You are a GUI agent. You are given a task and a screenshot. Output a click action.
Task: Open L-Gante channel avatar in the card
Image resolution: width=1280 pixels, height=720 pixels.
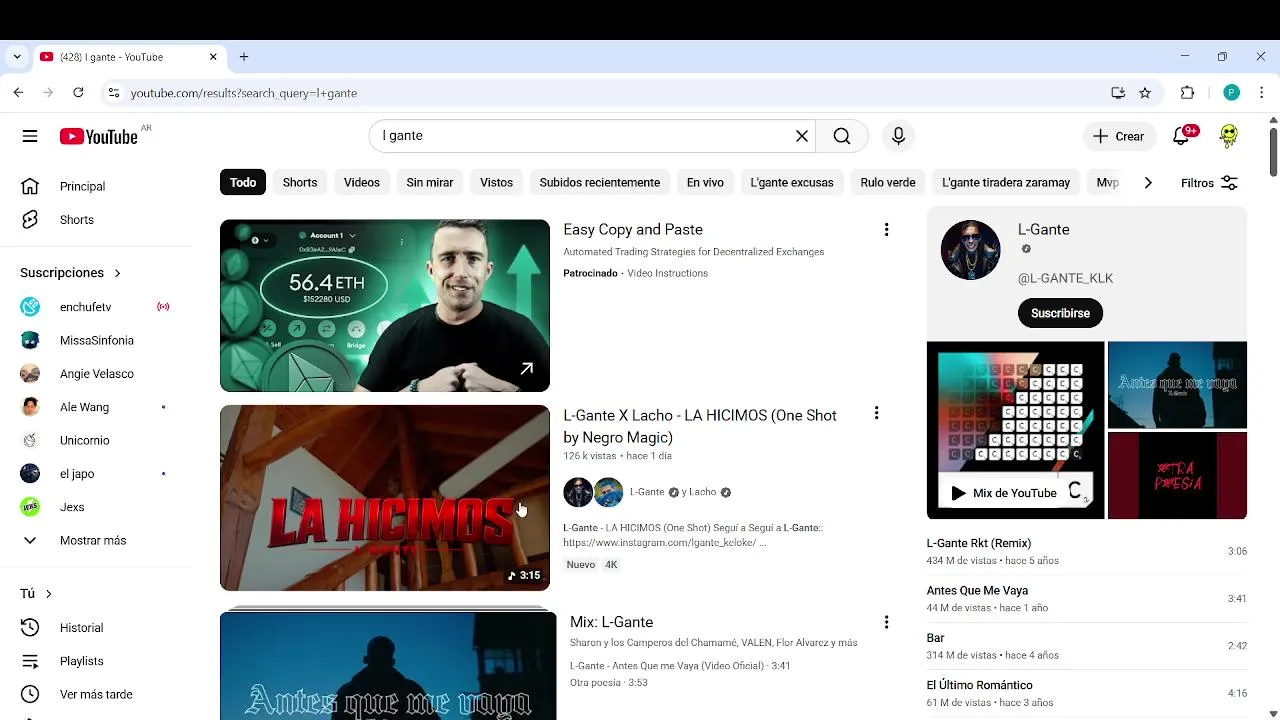(x=970, y=250)
